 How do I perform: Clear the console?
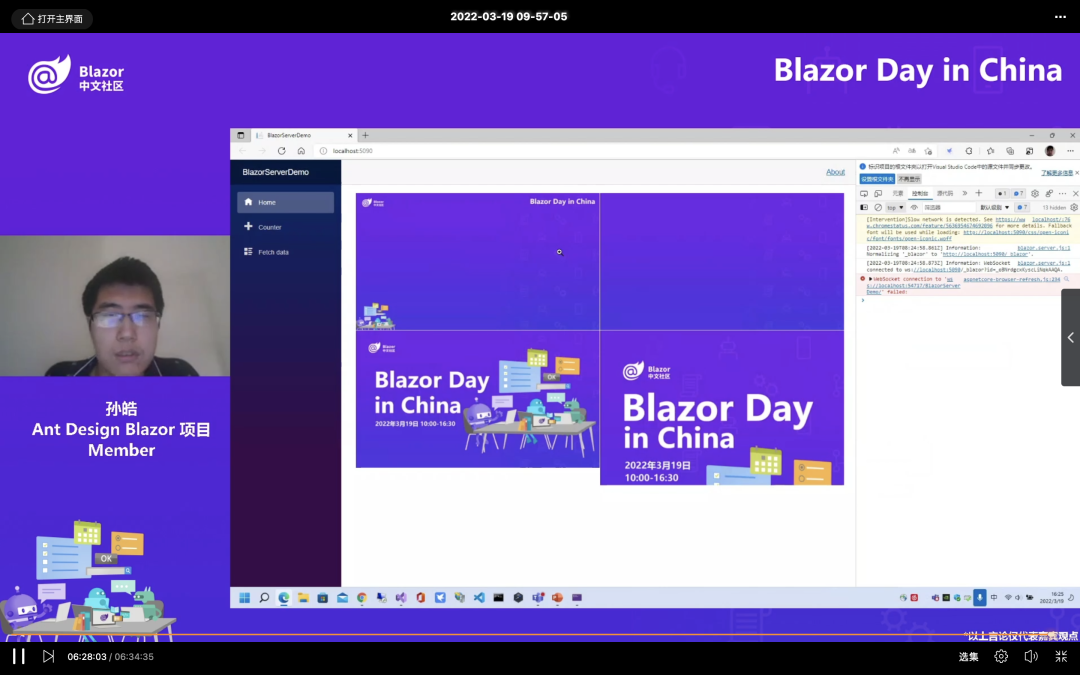point(878,207)
